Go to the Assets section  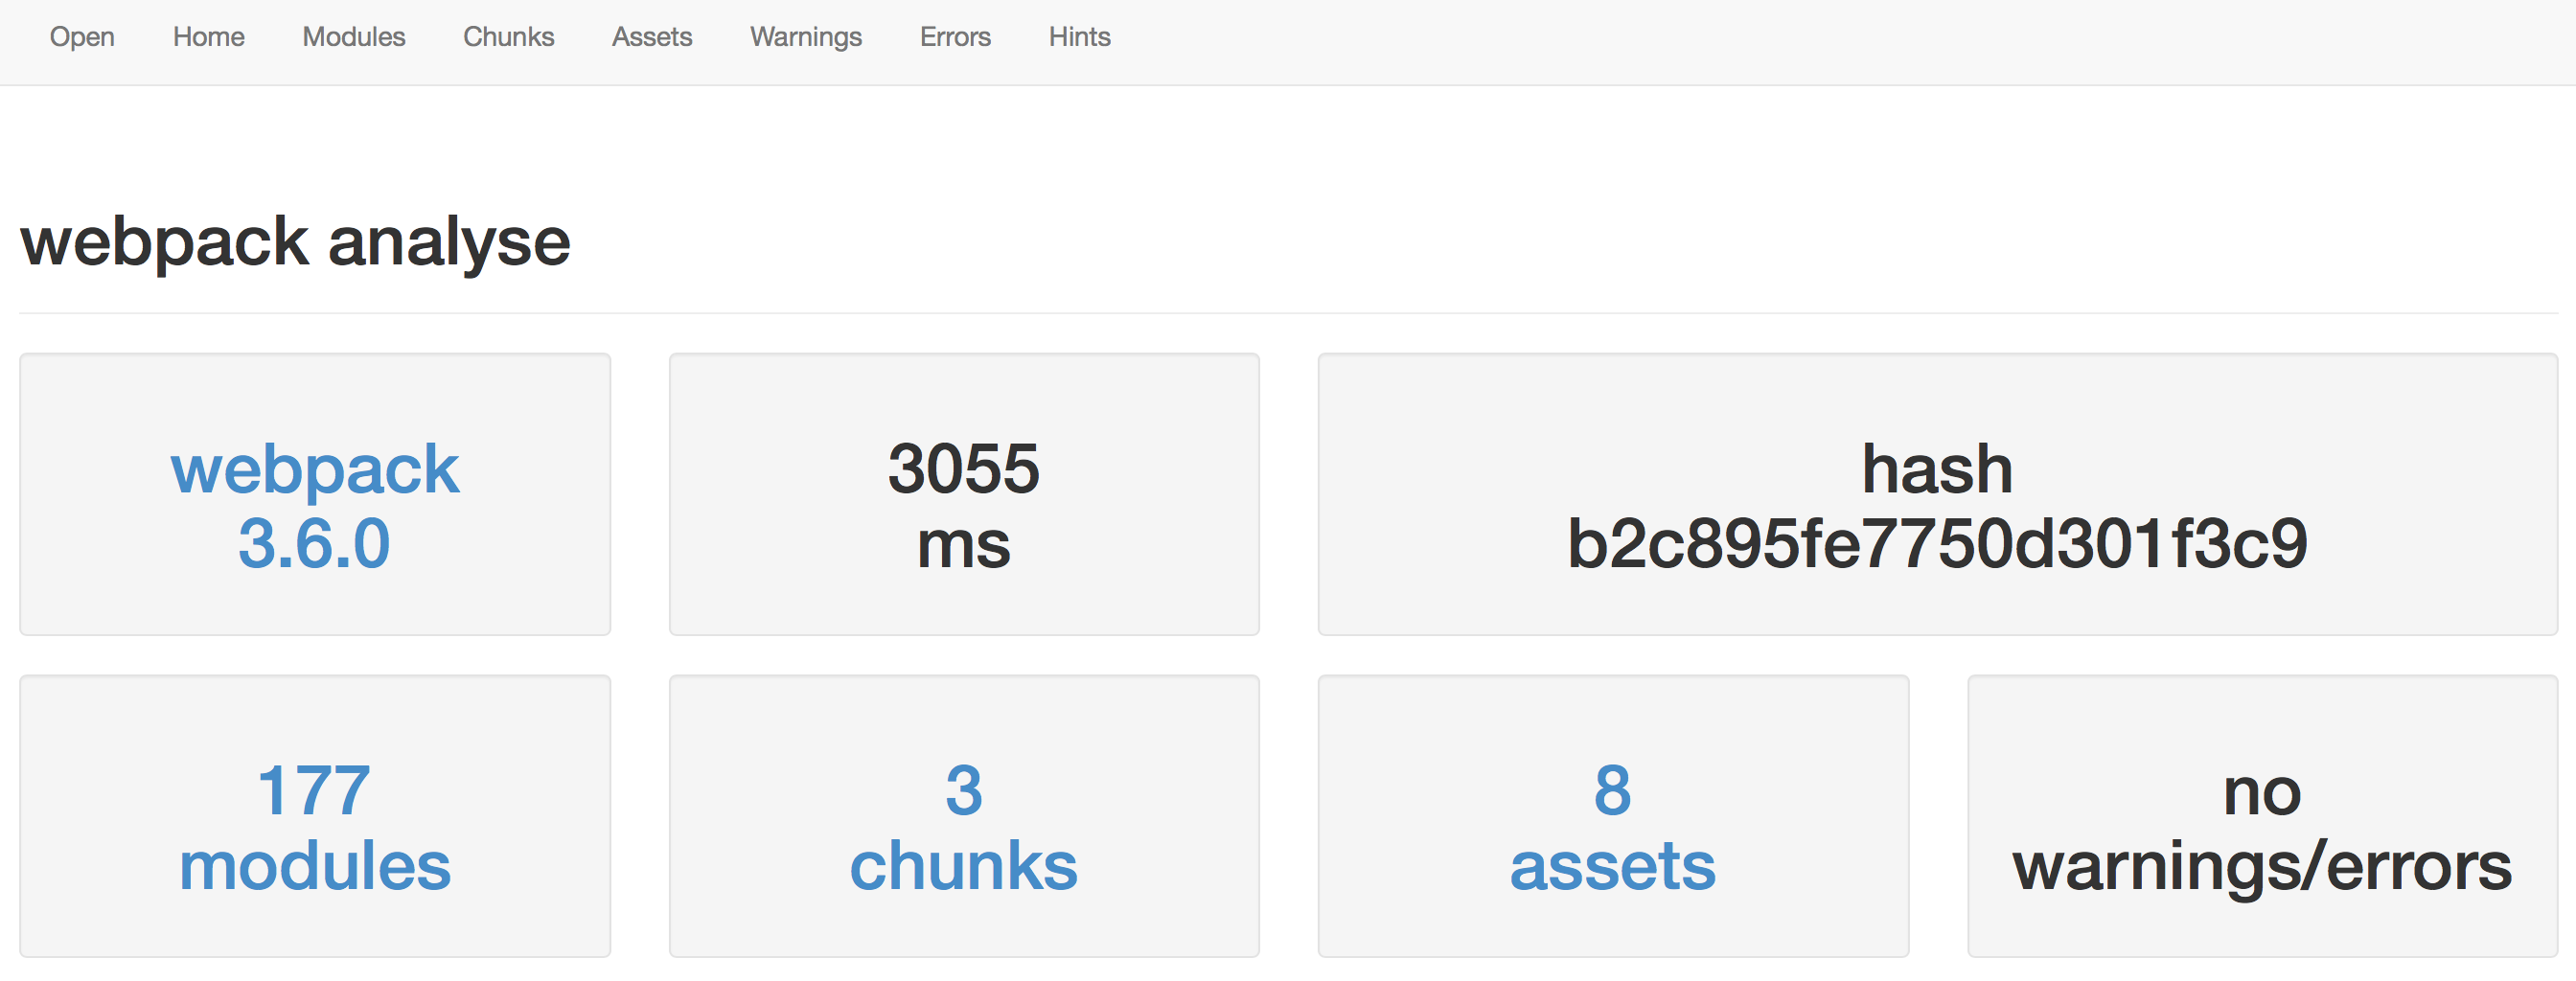(x=651, y=37)
